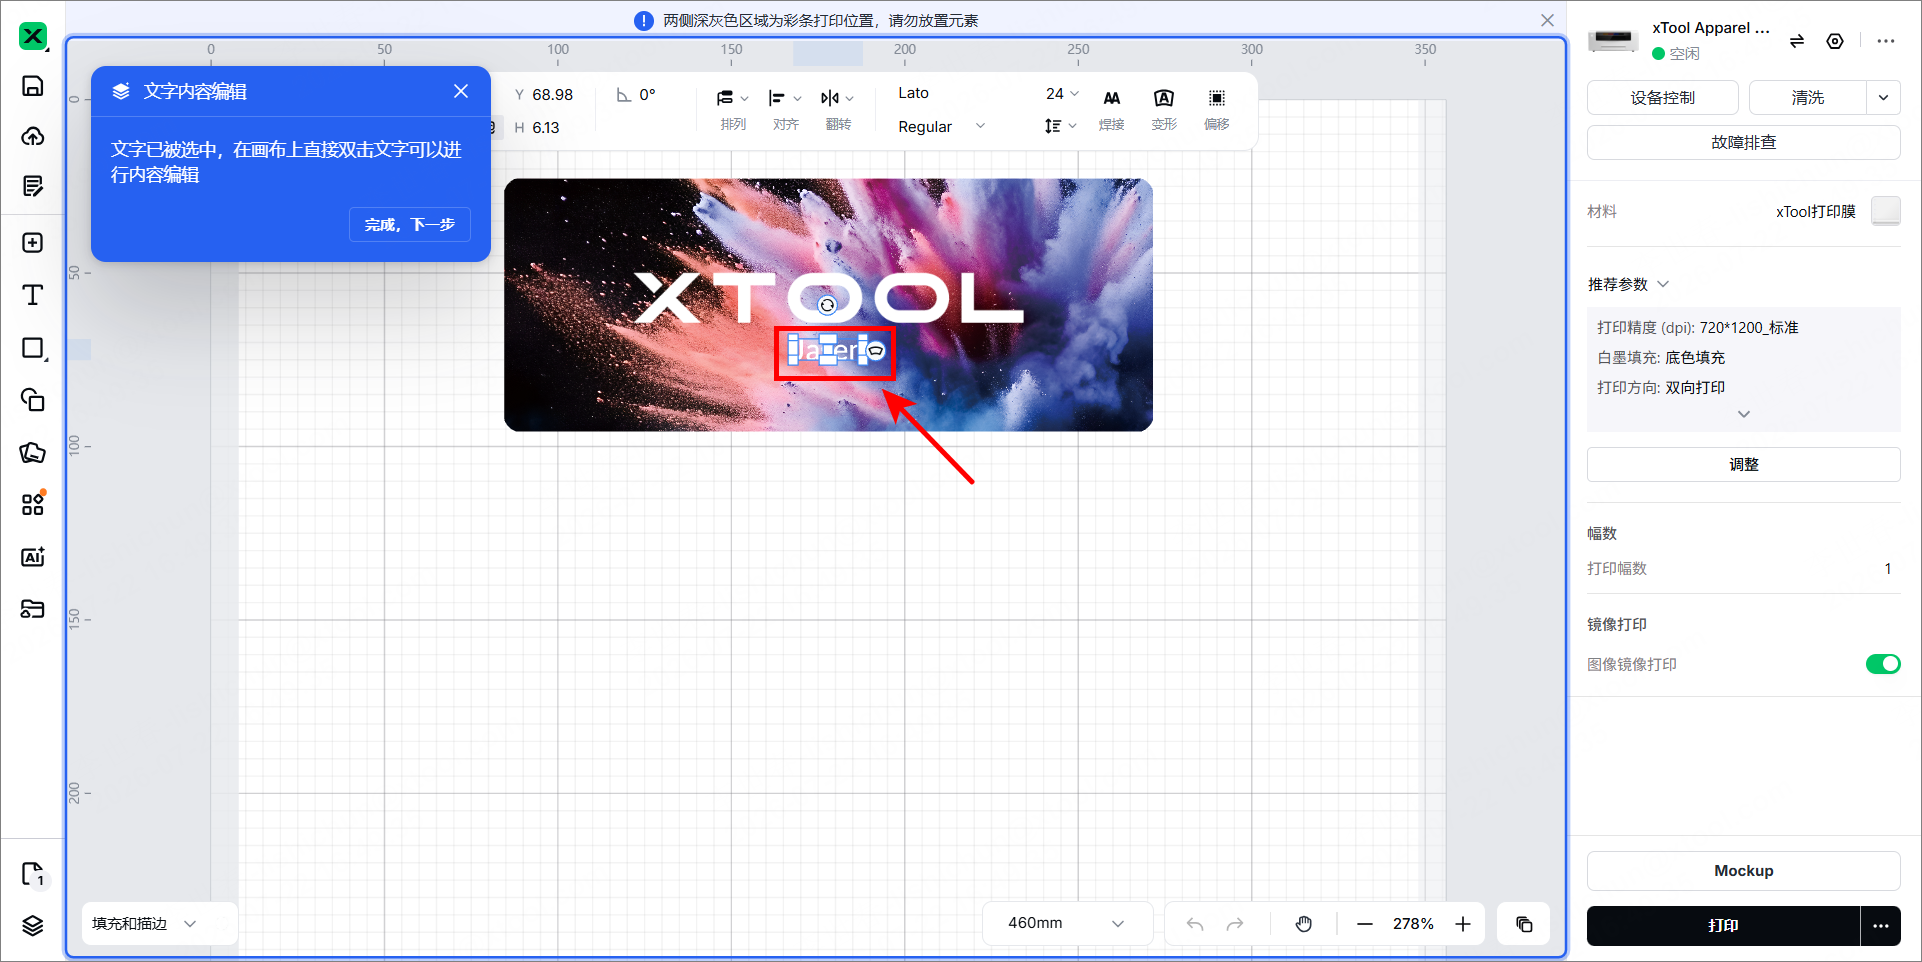
Task: Open the print more options menu
Action: pos(1881,926)
